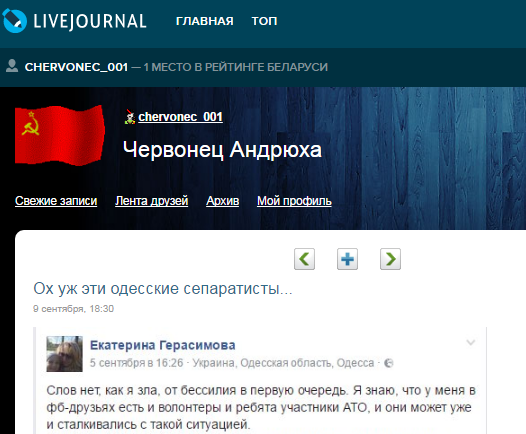This screenshot has width=526, height=434.
Task: Open CHERVONEC_001 rating header link
Action: 76,67
